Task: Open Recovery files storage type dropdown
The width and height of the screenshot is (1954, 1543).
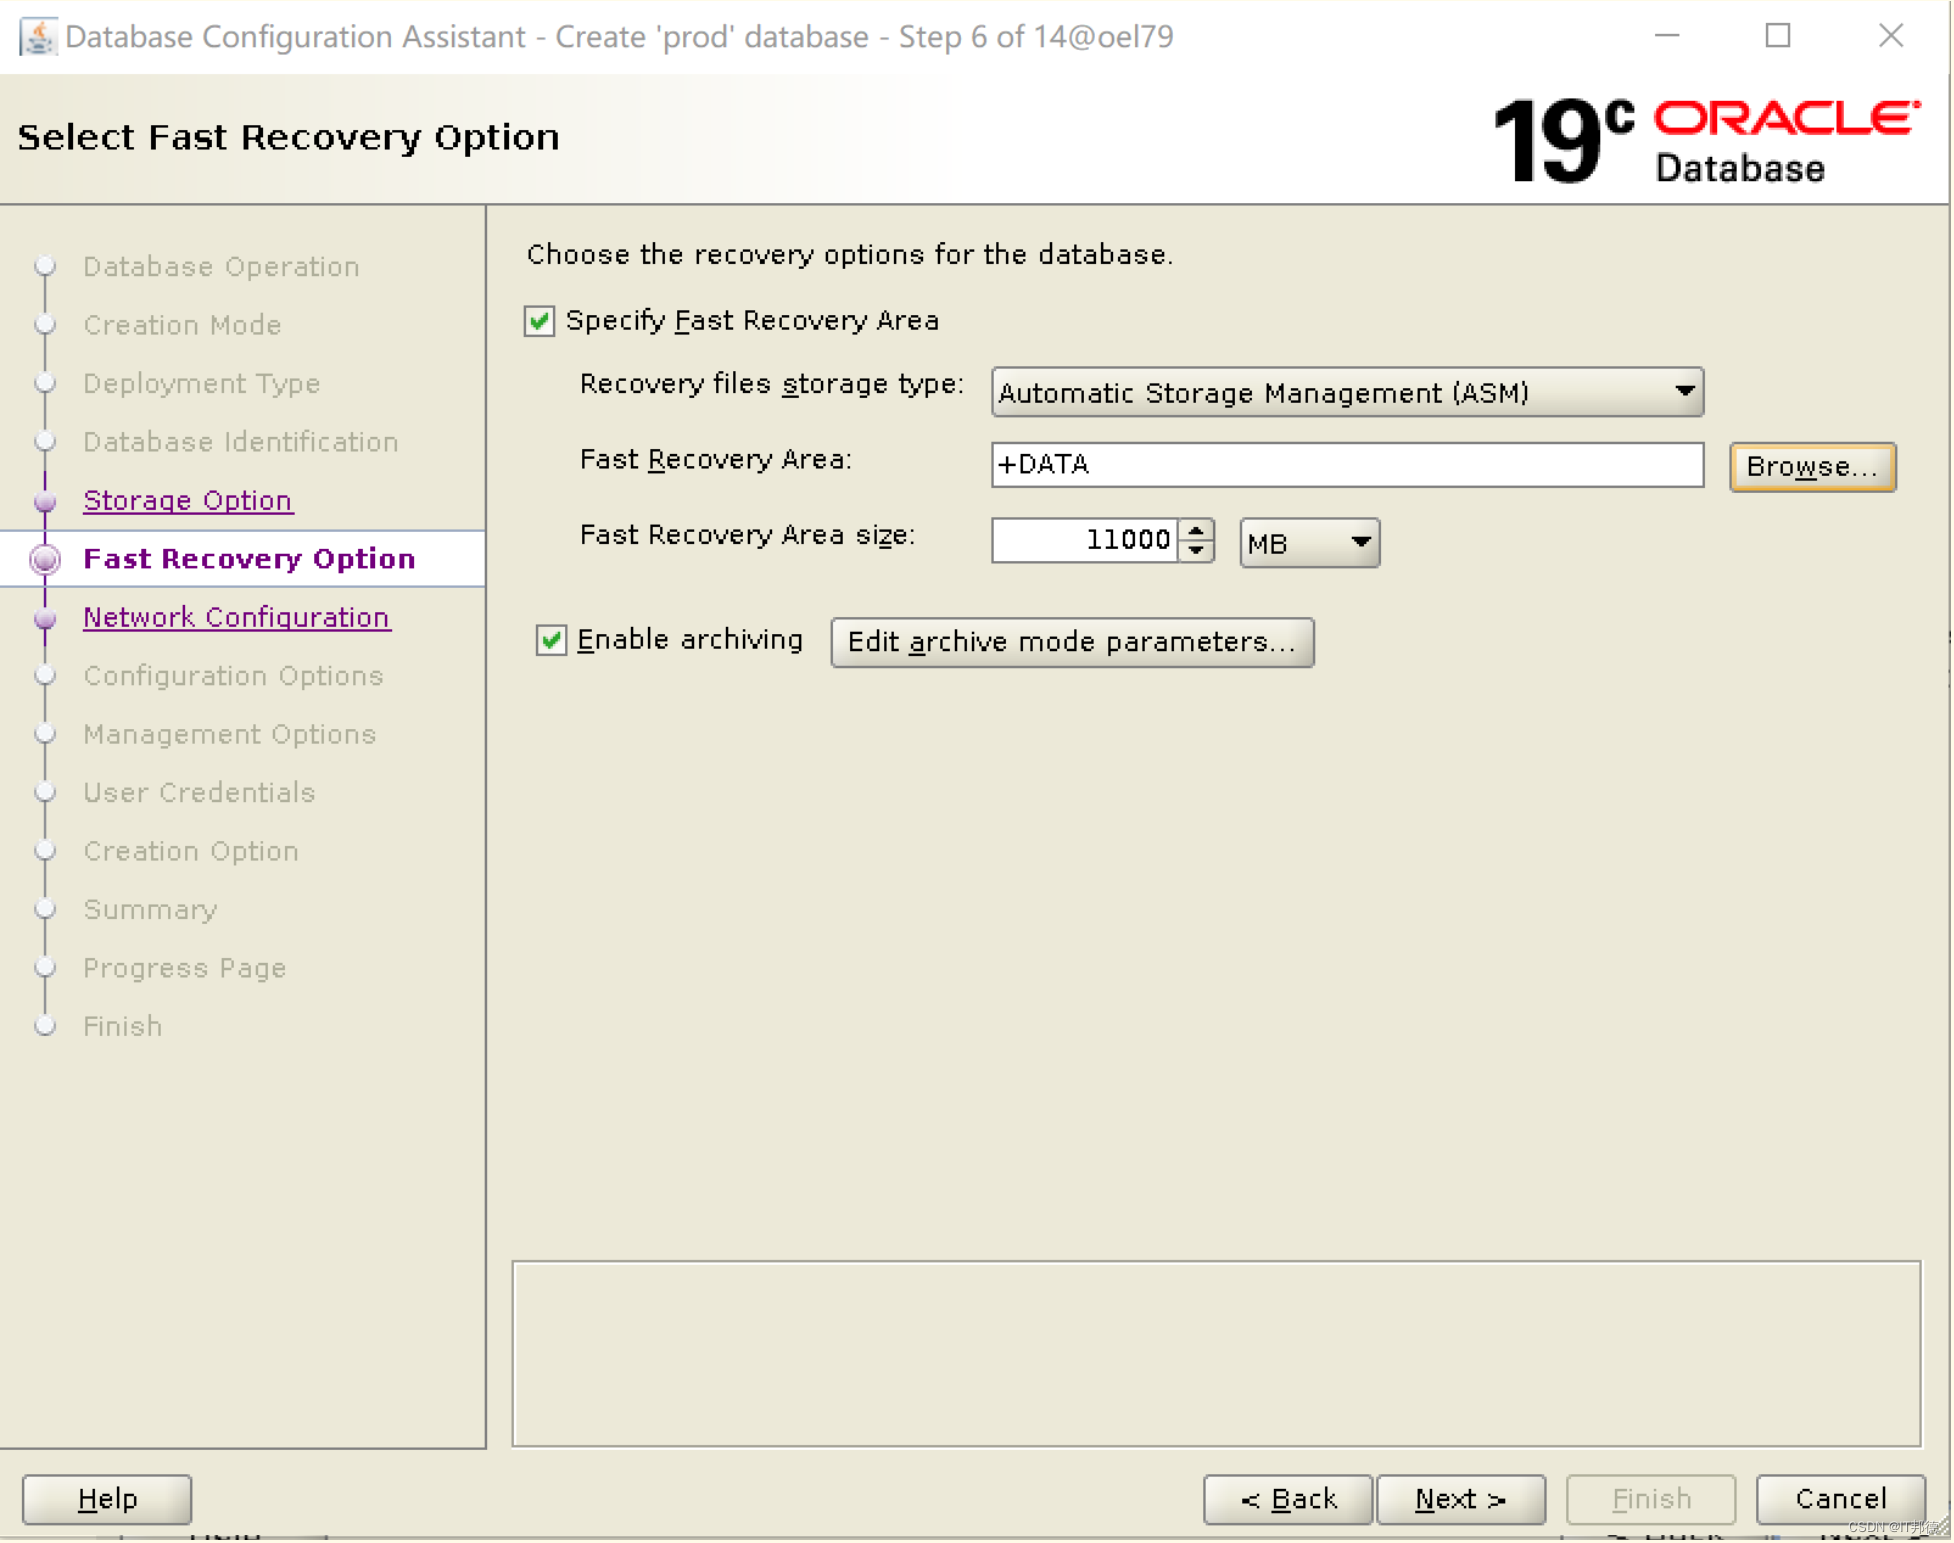Action: click(x=1347, y=392)
